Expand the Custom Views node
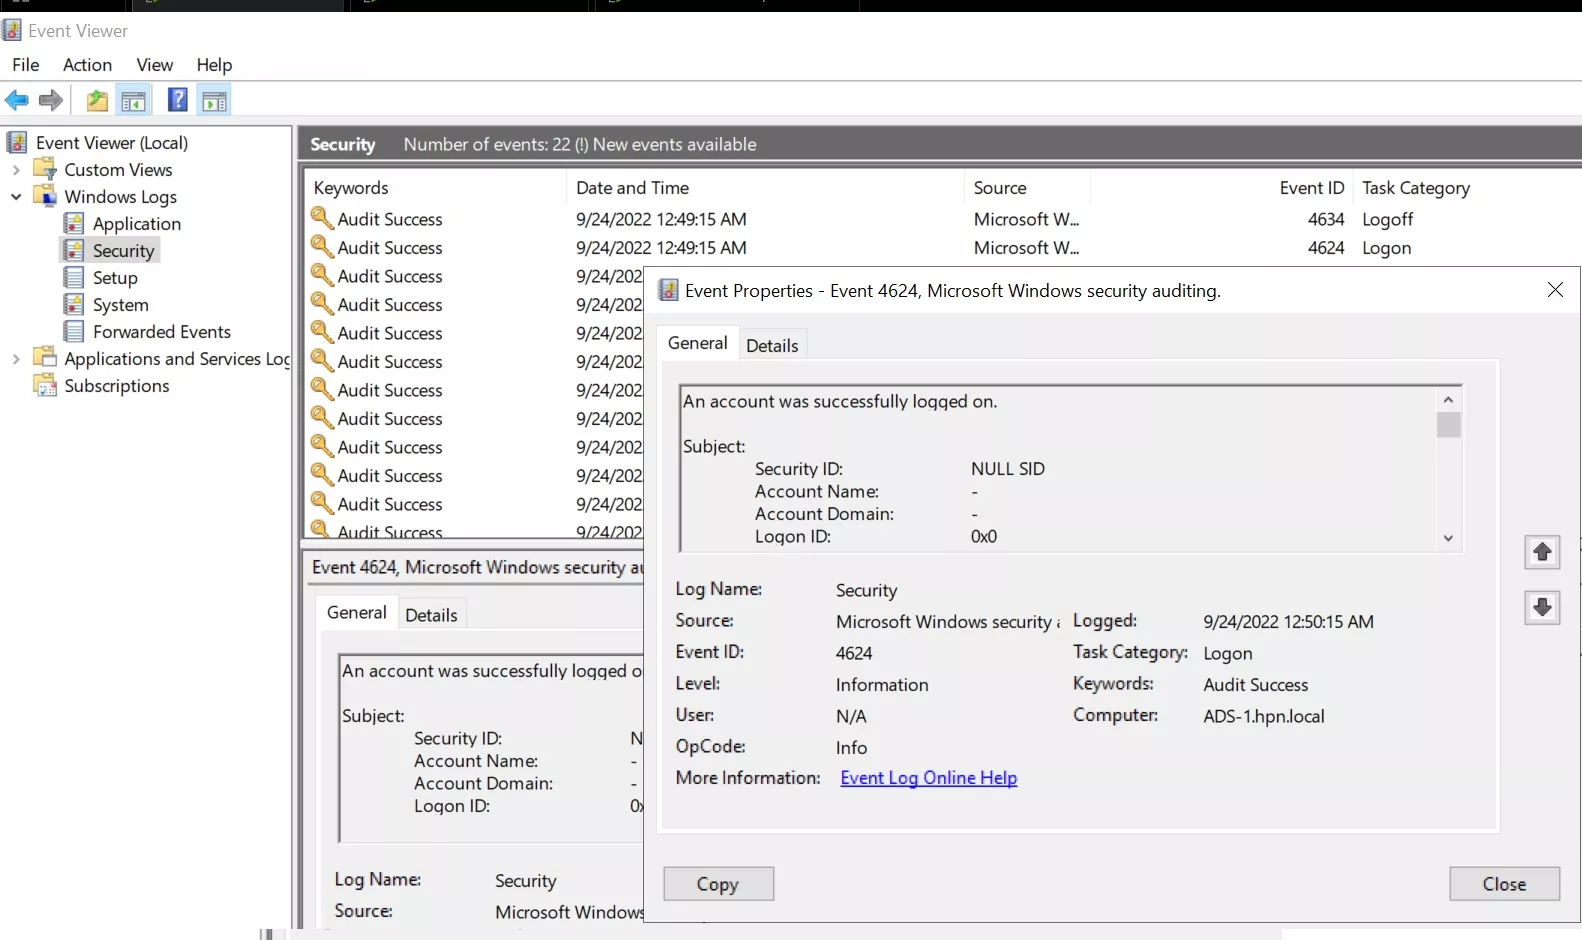Image resolution: width=1582 pixels, height=940 pixels. point(16,170)
